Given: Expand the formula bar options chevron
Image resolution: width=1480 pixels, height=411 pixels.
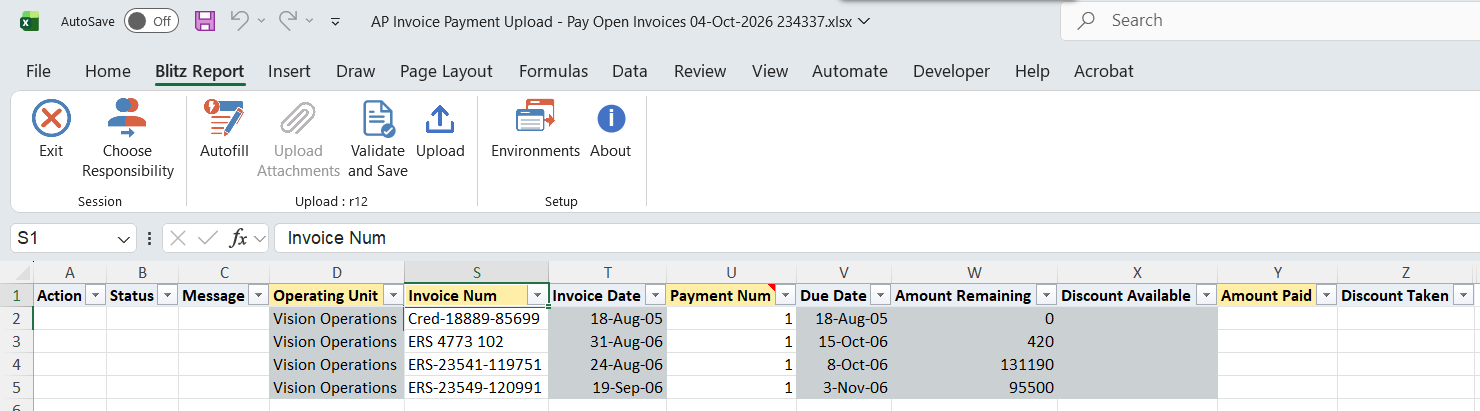Looking at the screenshot, I should (x=260, y=239).
